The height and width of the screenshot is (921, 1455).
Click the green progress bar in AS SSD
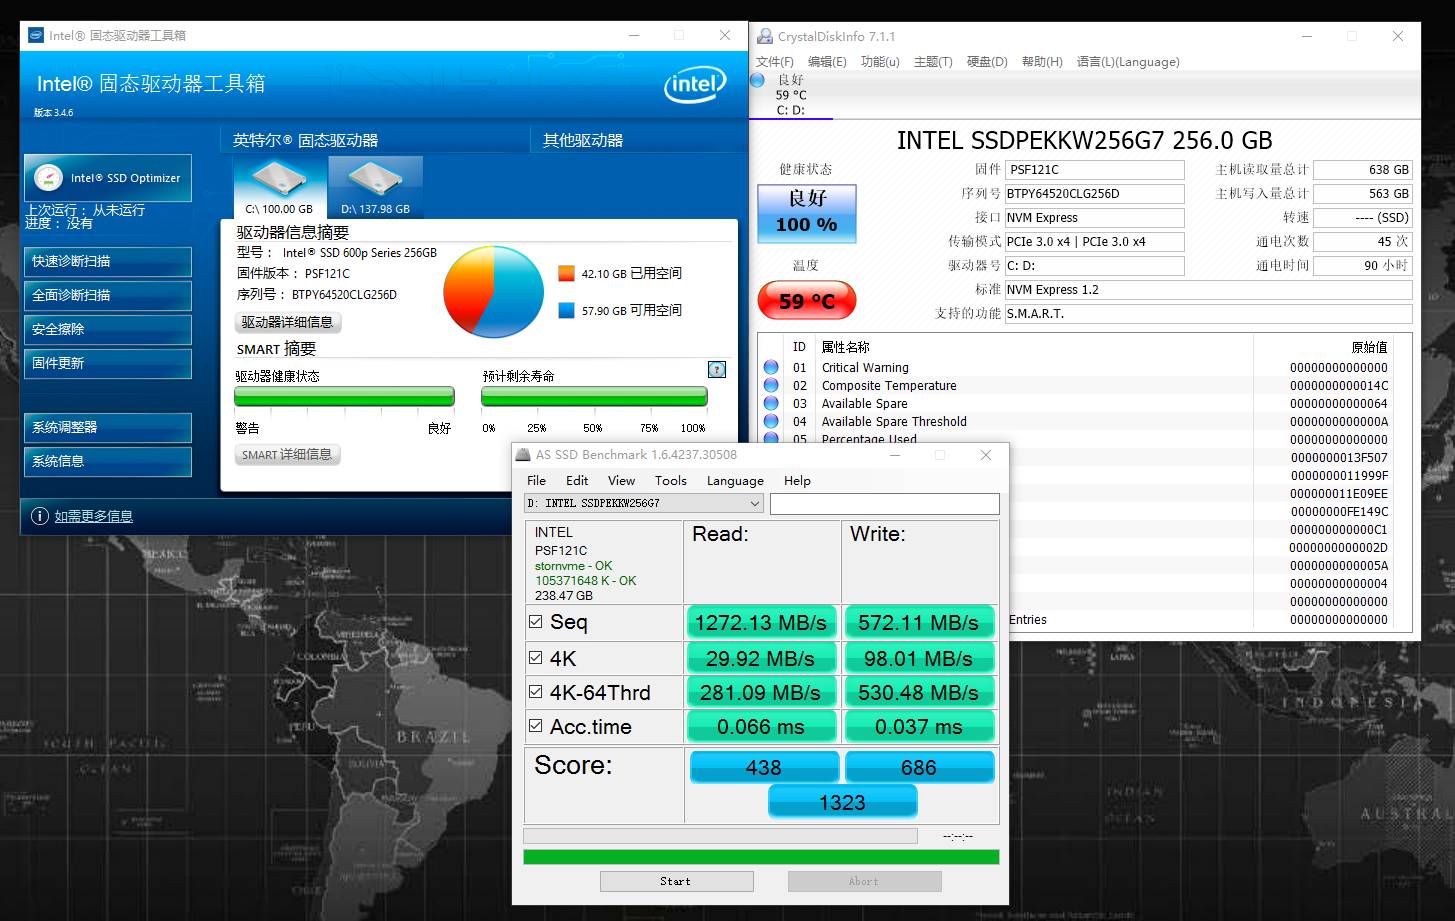761,857
